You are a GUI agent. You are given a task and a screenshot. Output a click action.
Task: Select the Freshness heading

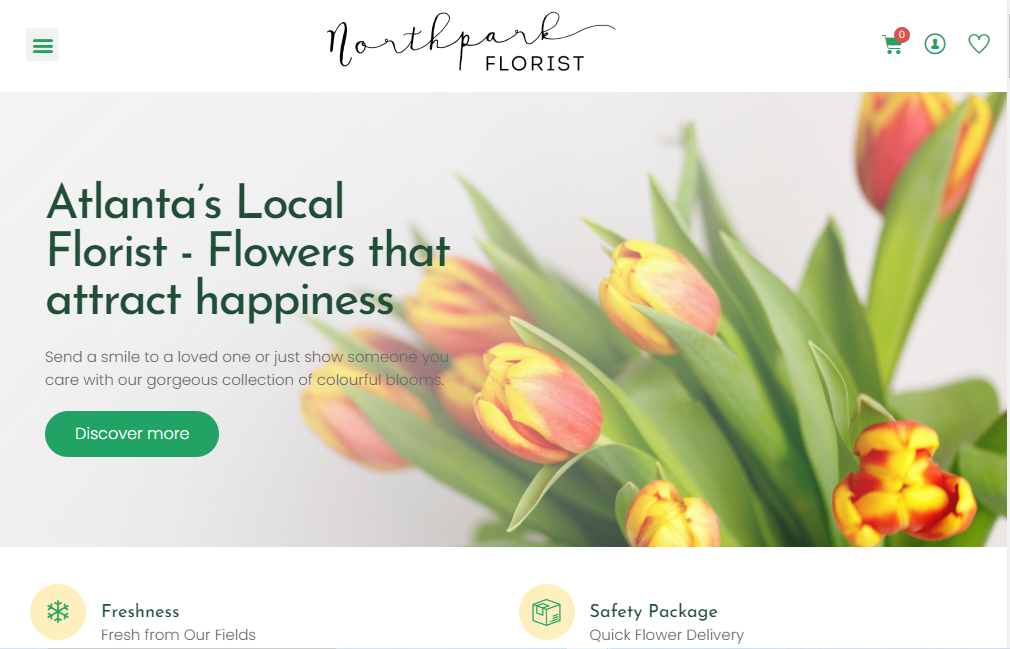tap(140, 611)
